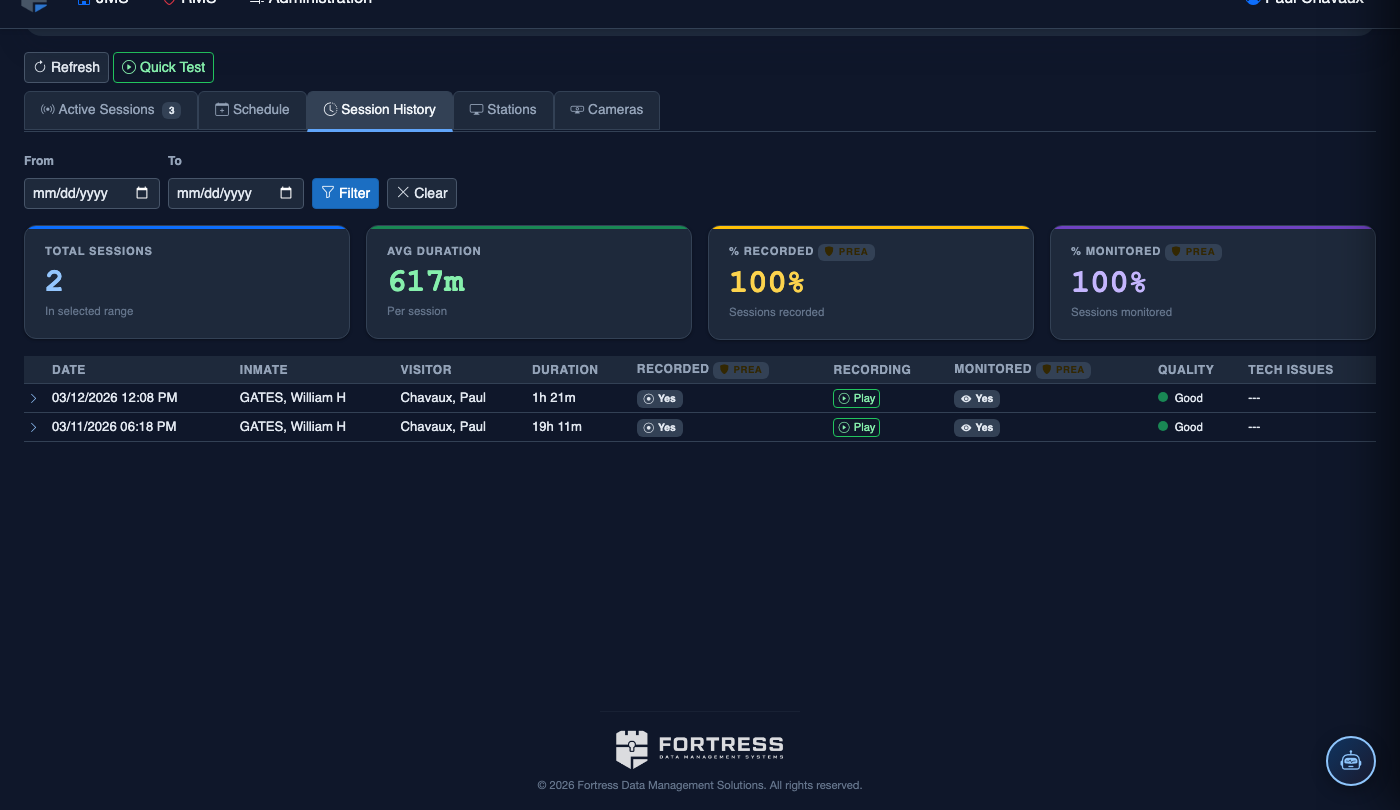1400x810 pixels.
Task: Click PREA badge on % Recorded card
Action: coord(846,252)
